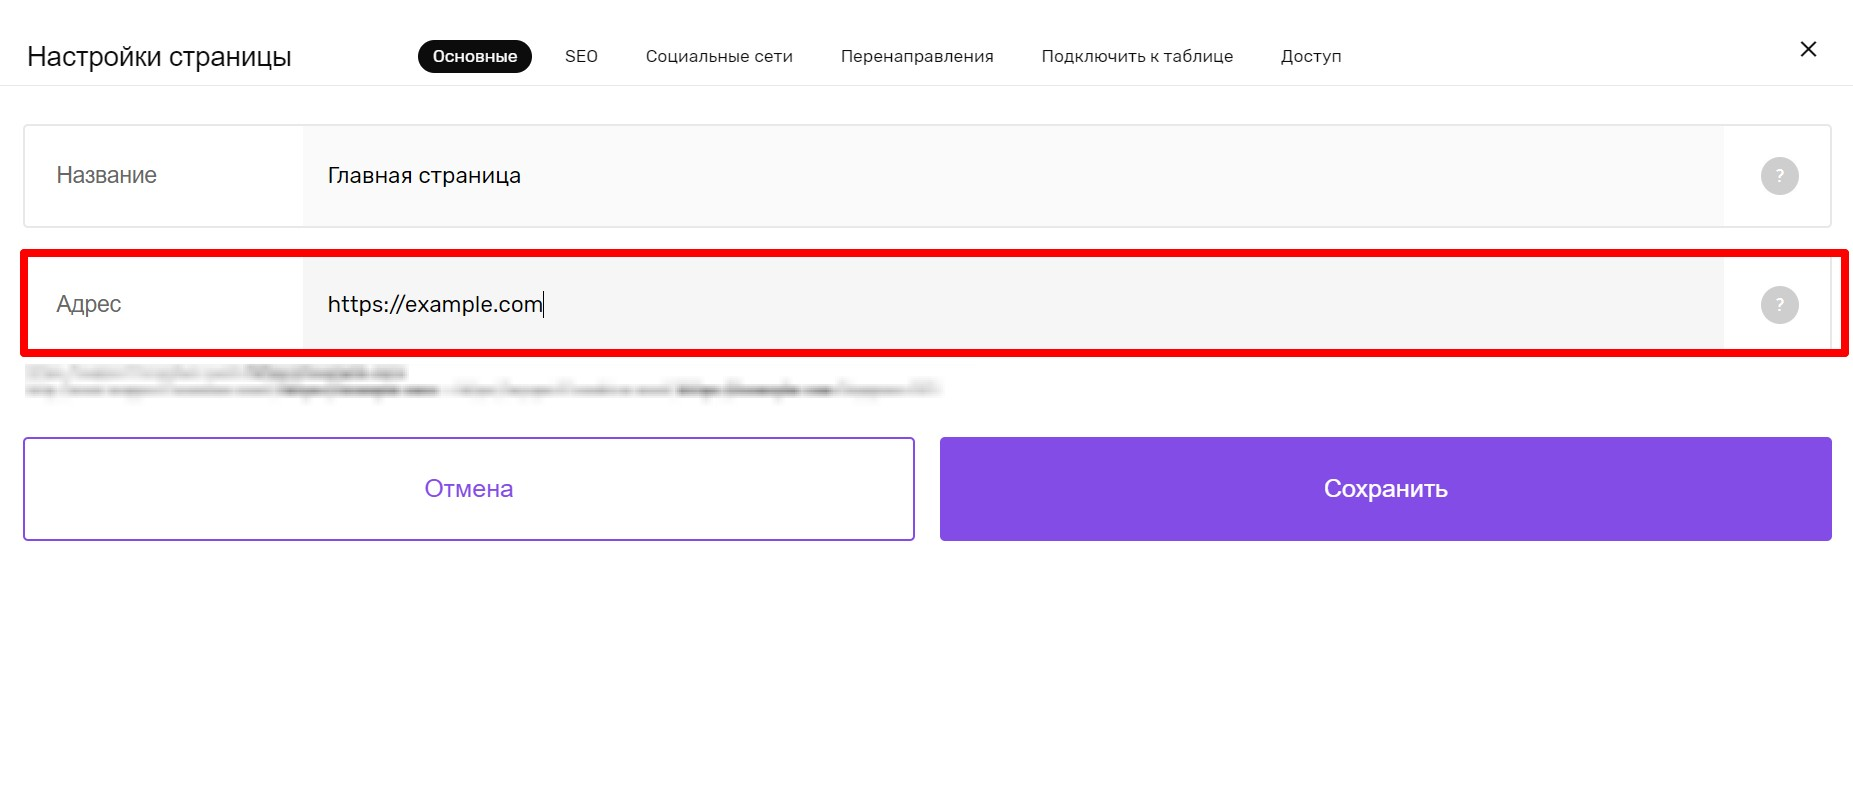
Task: Switch to the Основные tab
Action: (475, 56)
